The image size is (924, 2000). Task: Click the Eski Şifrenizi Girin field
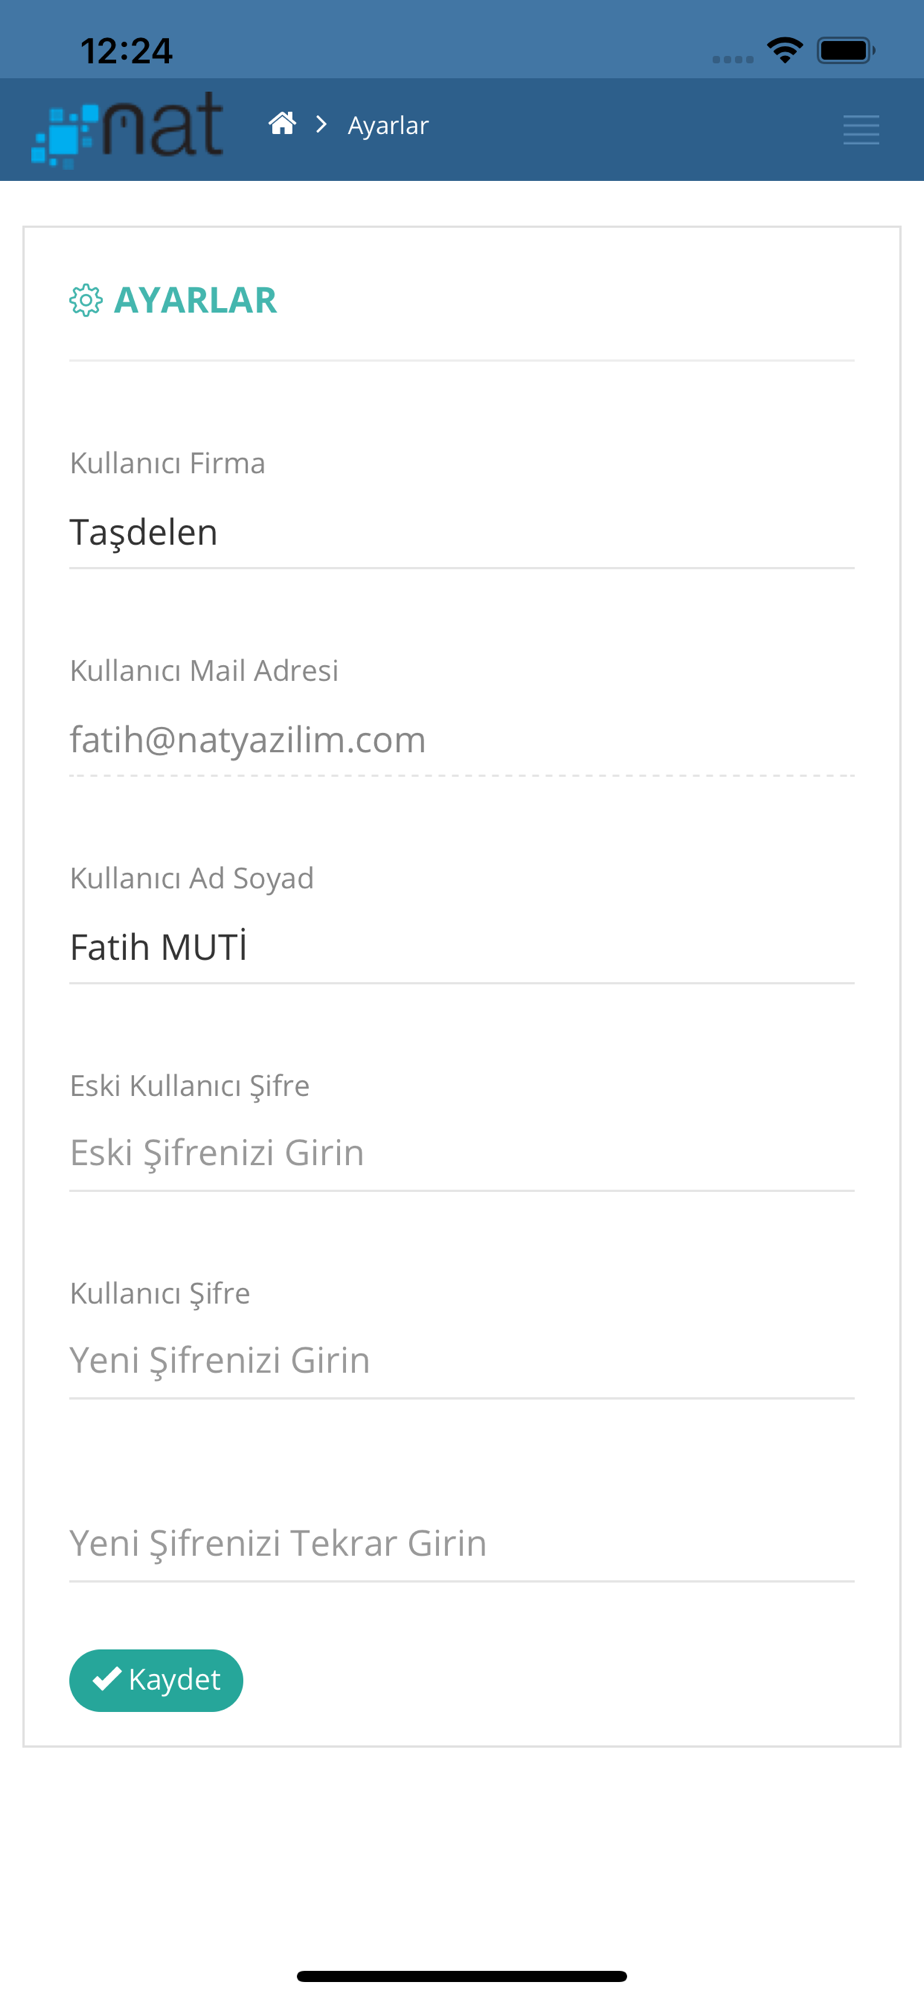coord(462,1154)
